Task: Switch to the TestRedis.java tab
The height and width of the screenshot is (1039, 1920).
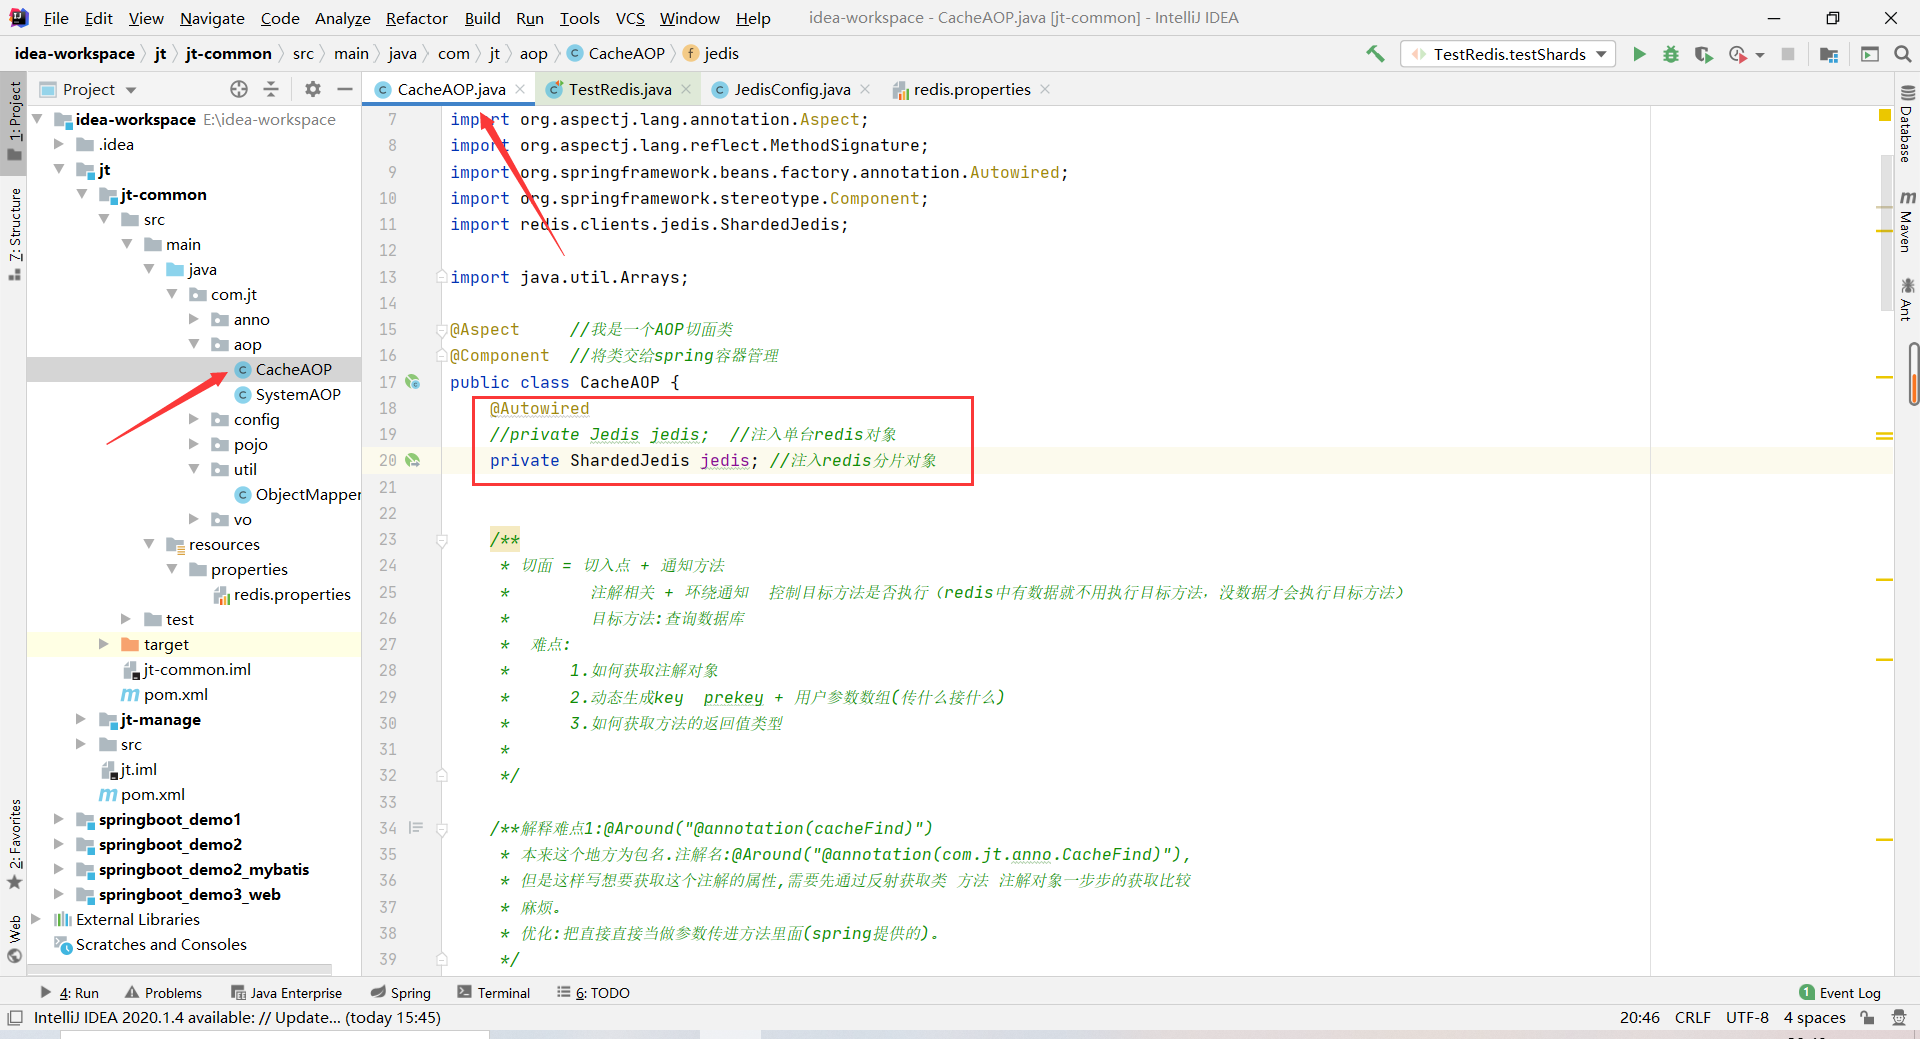Action: (x=620, y=89)
